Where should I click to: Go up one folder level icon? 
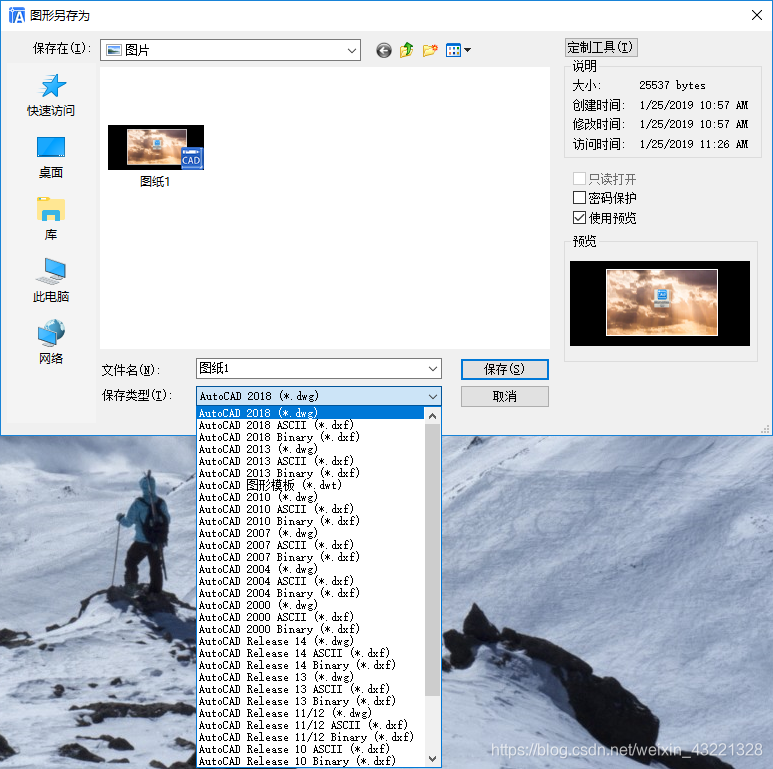click(x=406, y=50)
